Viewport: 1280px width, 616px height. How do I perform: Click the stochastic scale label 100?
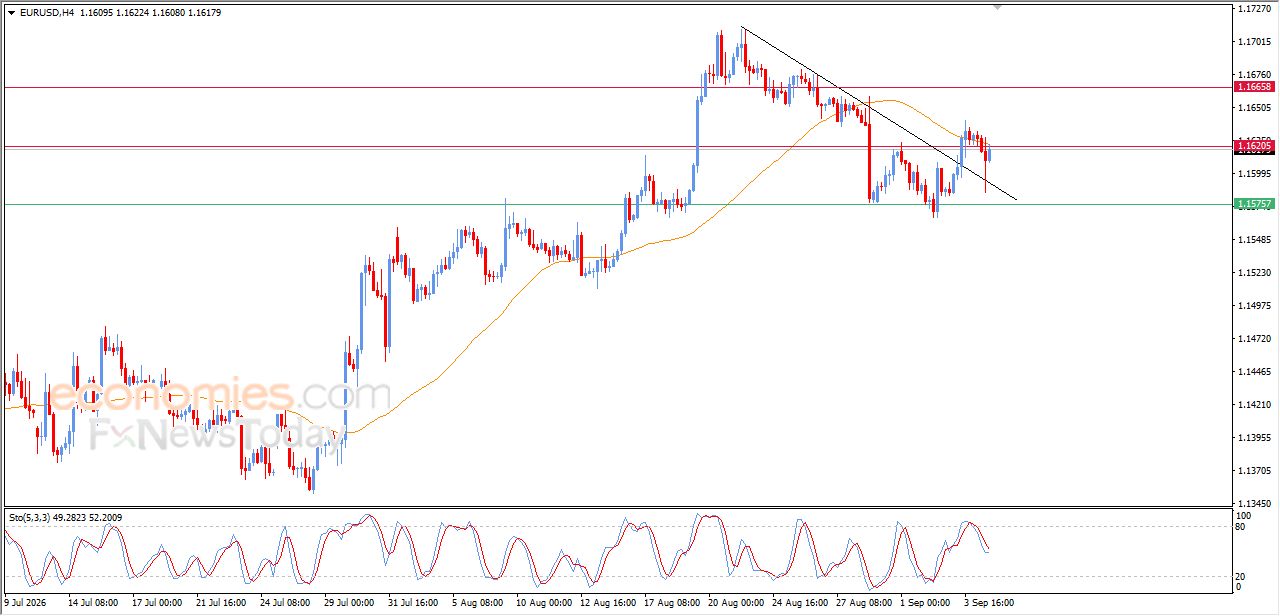coord(1245,516)
